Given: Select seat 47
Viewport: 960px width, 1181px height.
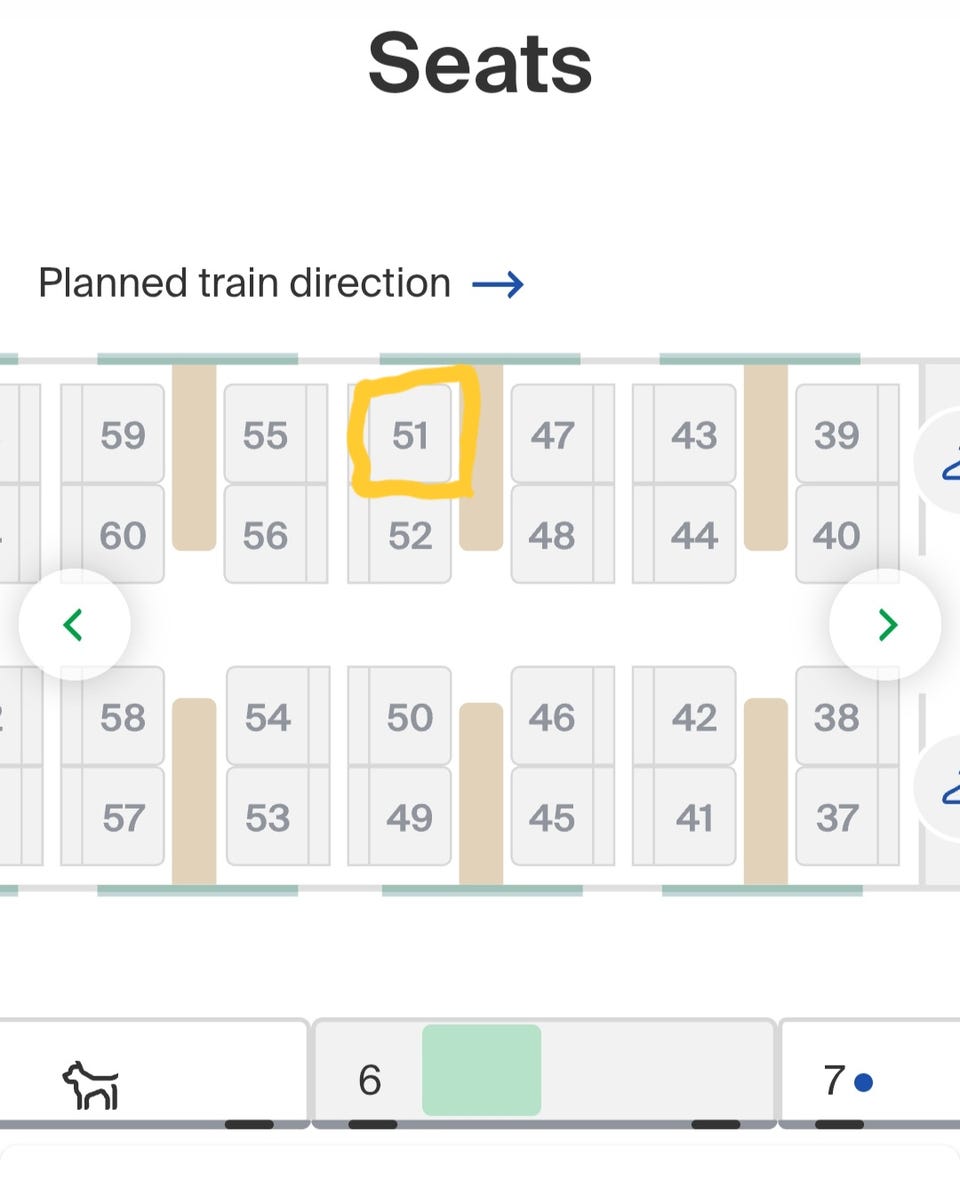Looking at the screenshot, I should pyautogui.click(x=552, y=435).
